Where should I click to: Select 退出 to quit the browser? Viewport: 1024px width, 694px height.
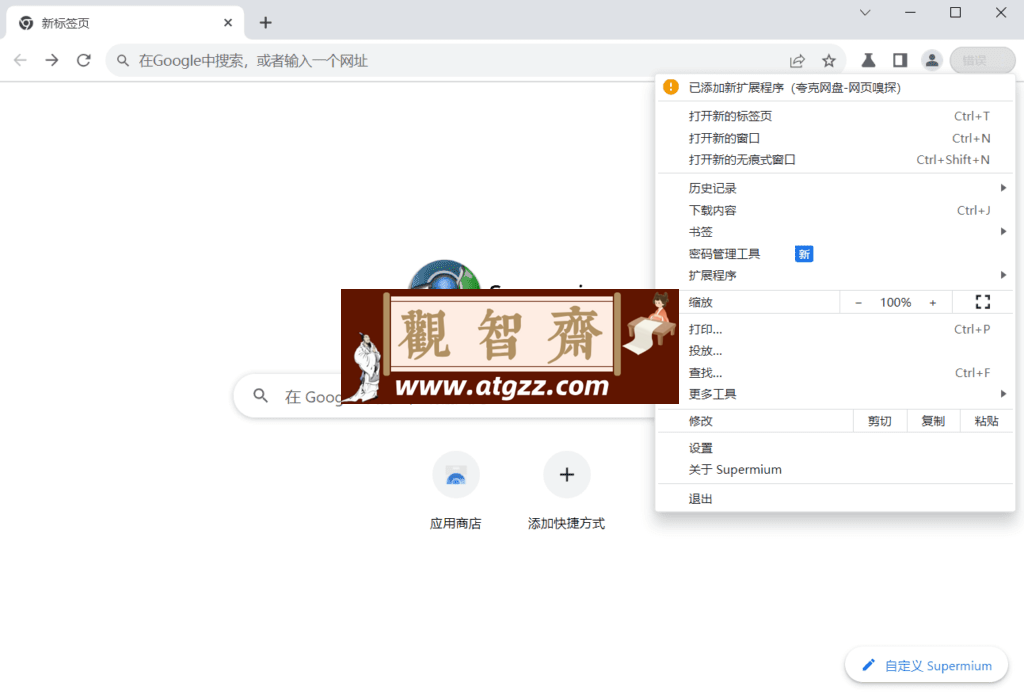tap(835, 499)
